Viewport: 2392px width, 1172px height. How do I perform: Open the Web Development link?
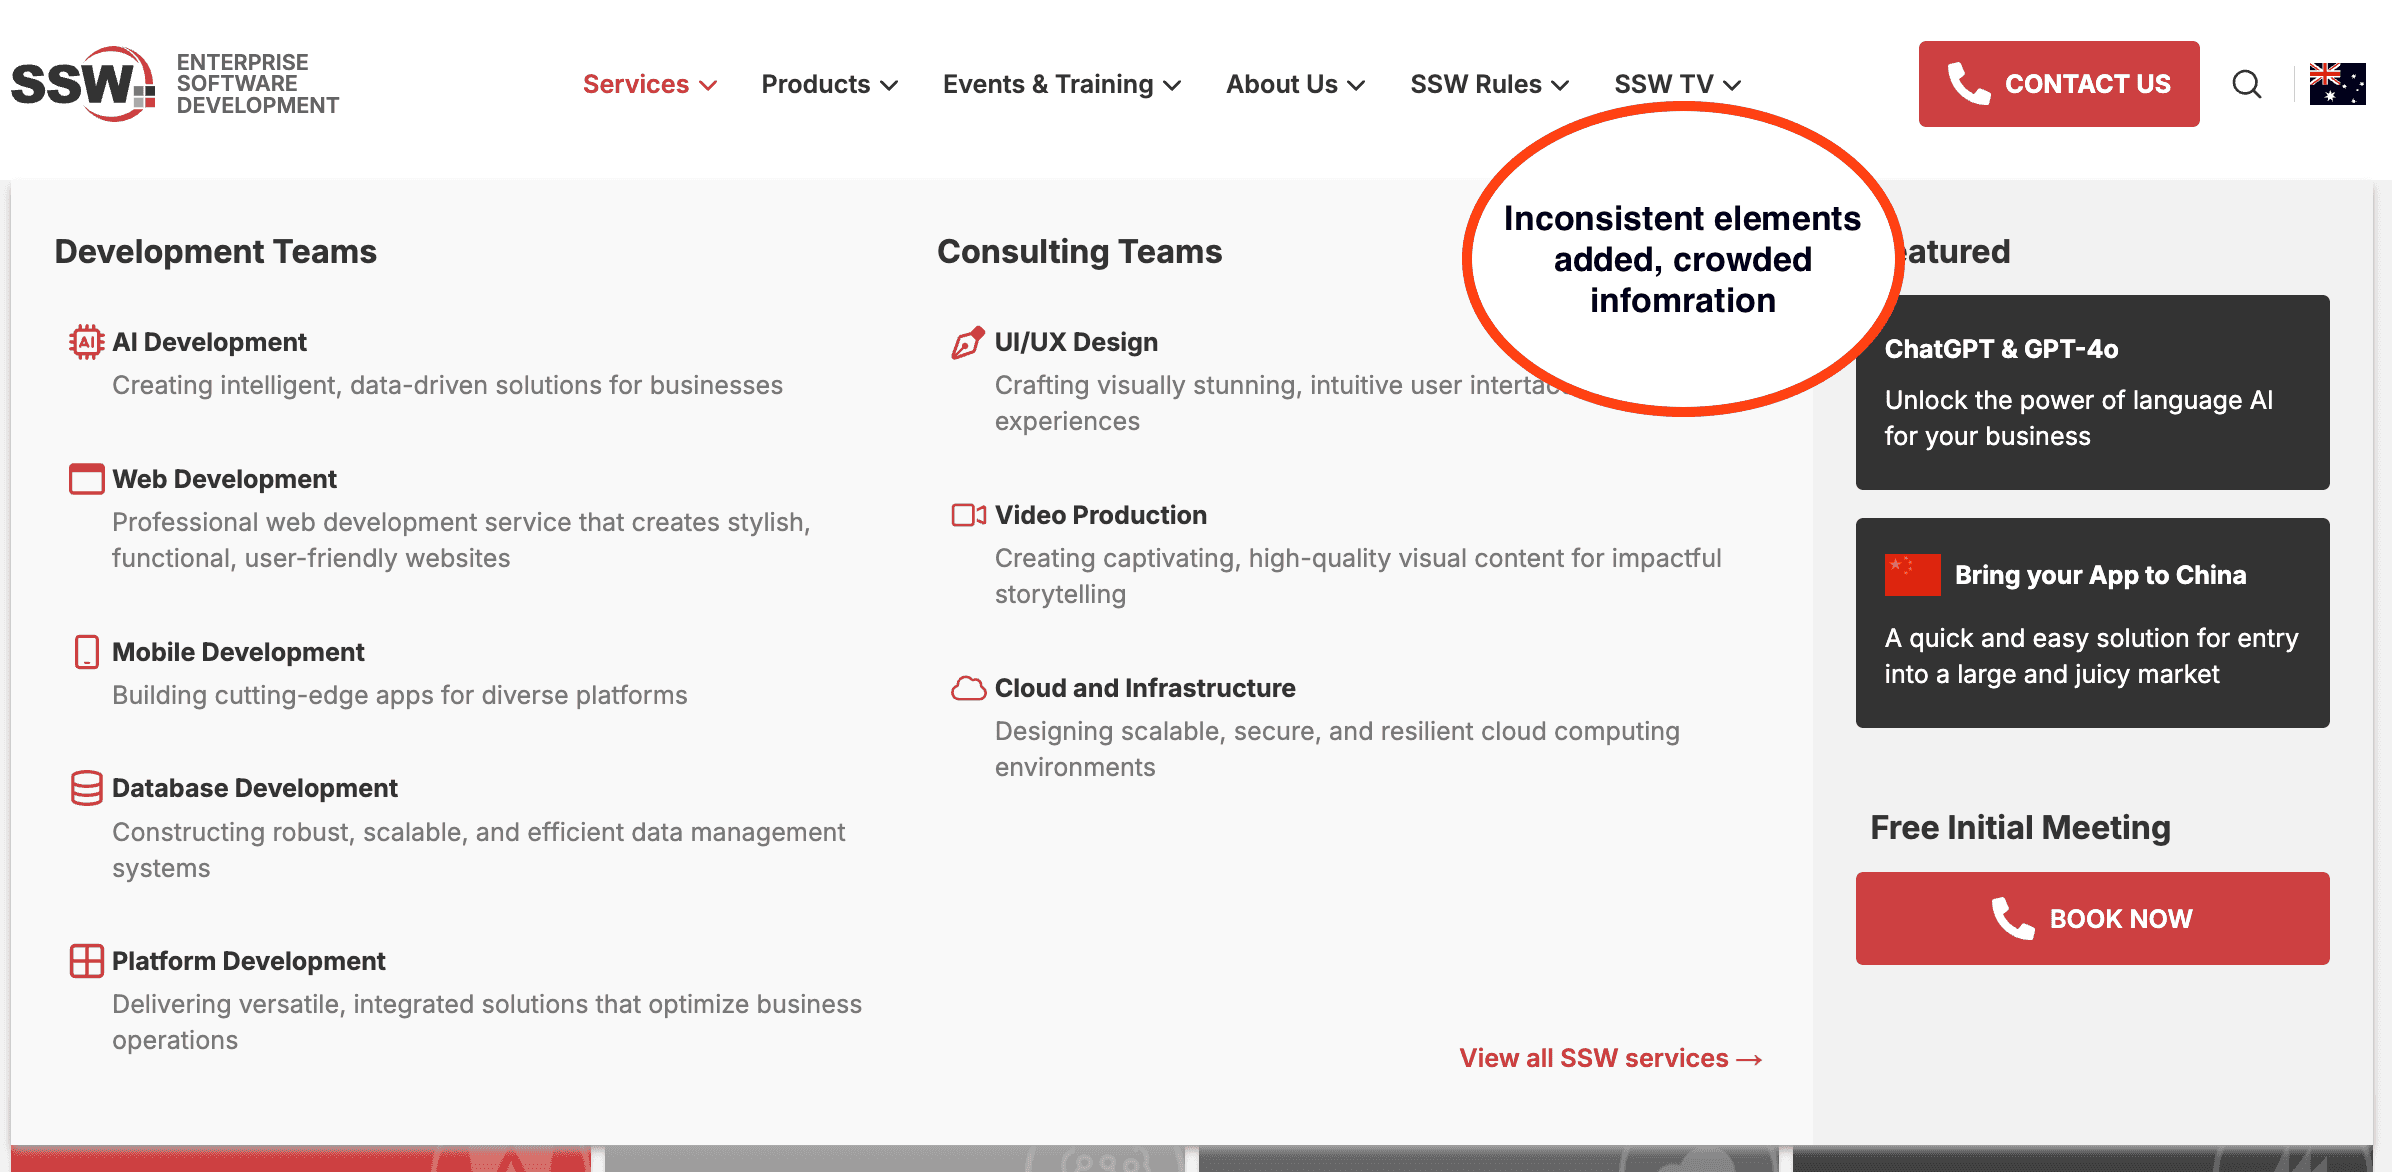click(x=224, y=479)
